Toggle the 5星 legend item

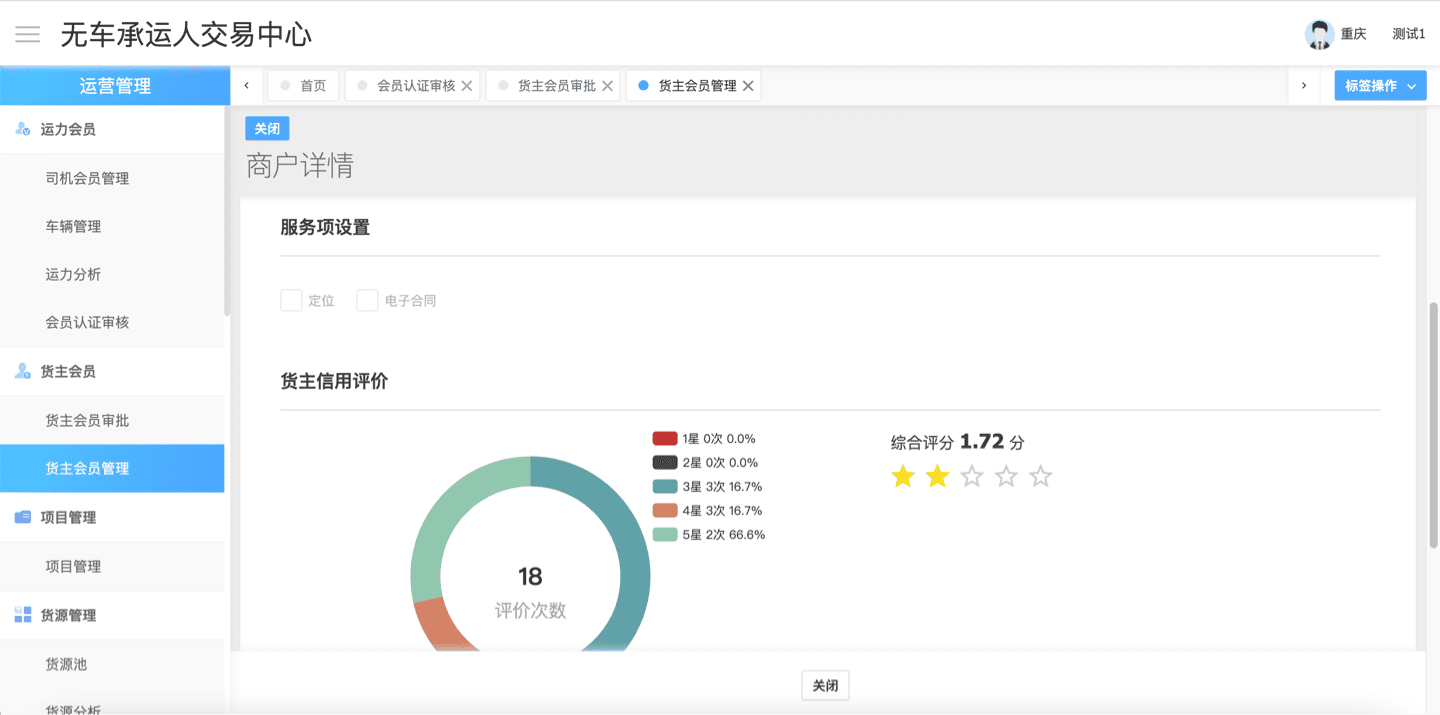click(x=709, y=534)
